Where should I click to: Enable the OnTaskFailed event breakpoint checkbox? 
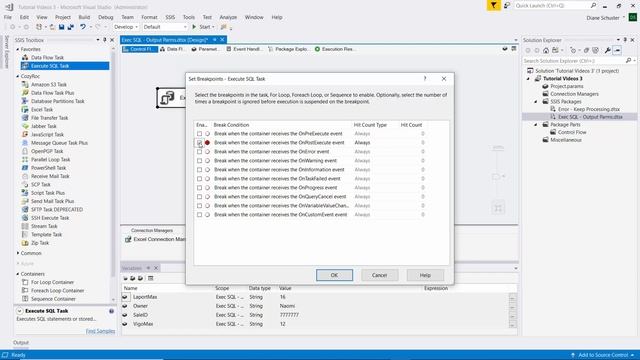click(199, 179)
